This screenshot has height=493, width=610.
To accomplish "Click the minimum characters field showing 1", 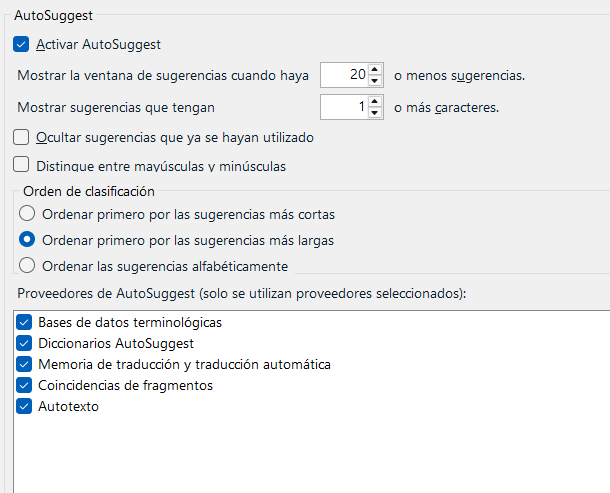I will click(343, 106).
